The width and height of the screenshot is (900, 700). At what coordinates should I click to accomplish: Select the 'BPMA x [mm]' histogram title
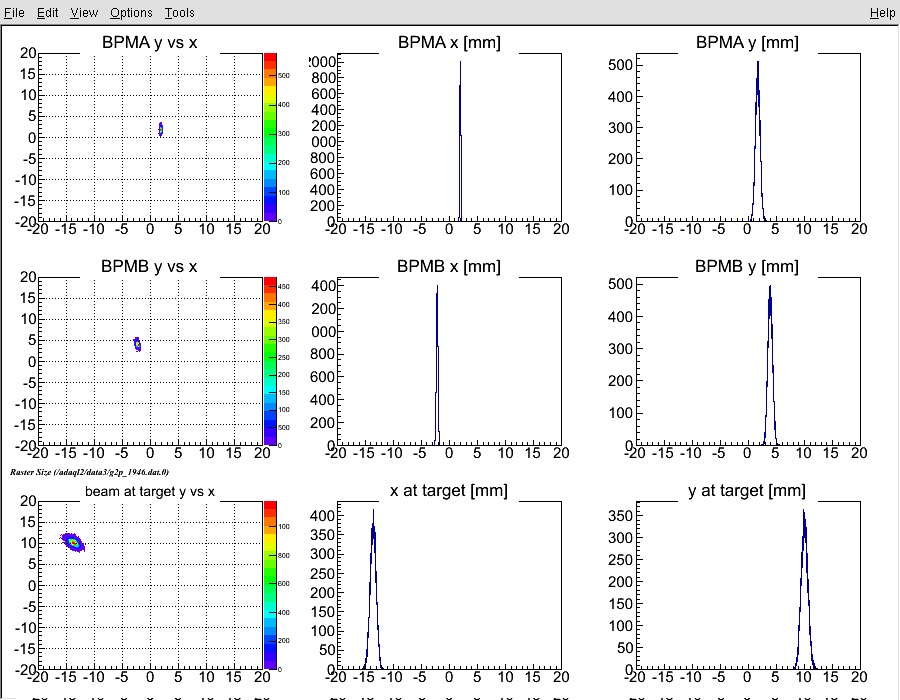click(x=449, y=42)
